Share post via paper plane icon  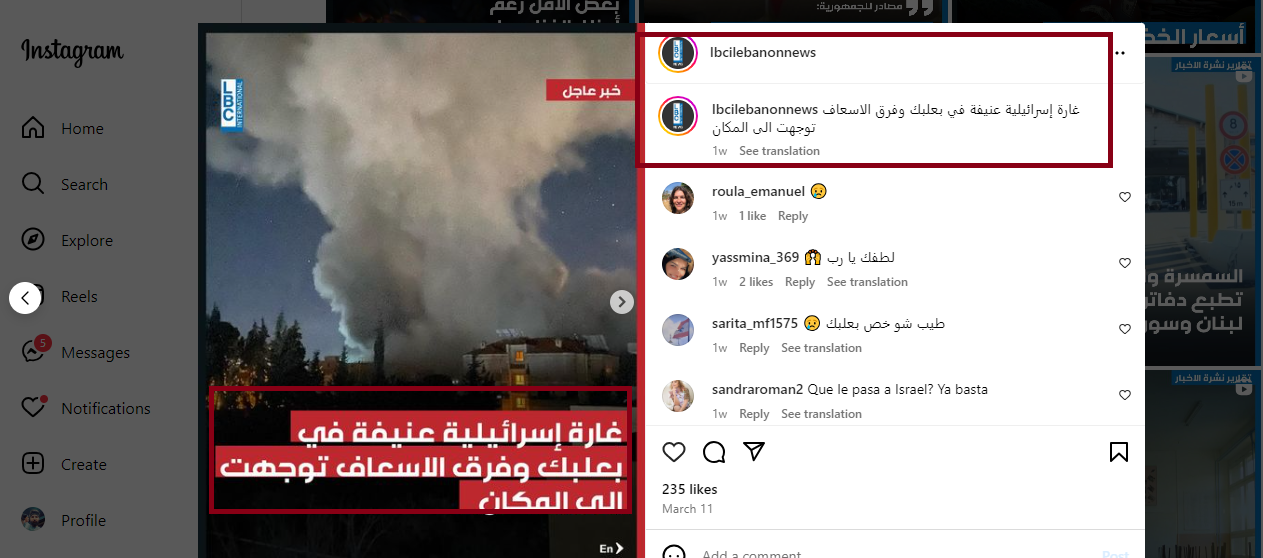tap(754, 452)
